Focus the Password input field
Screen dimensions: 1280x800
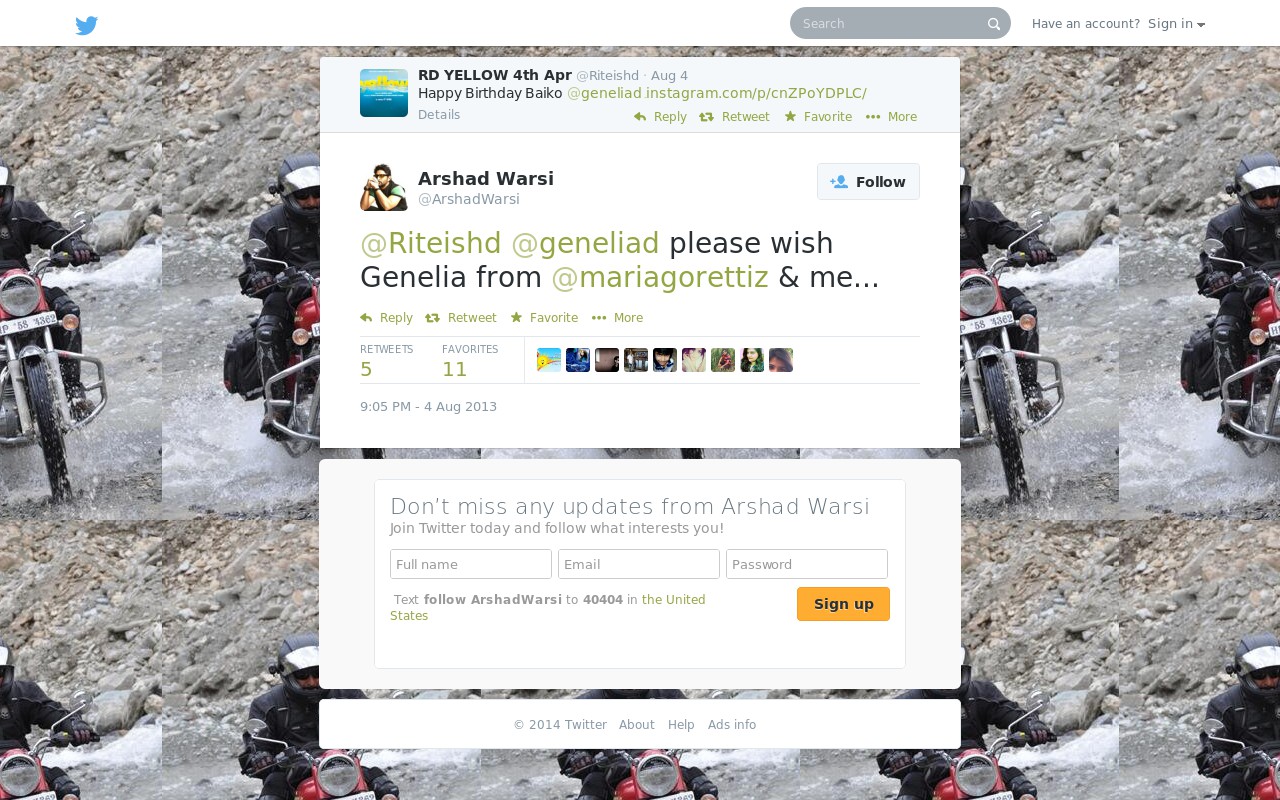coord(807,564)
